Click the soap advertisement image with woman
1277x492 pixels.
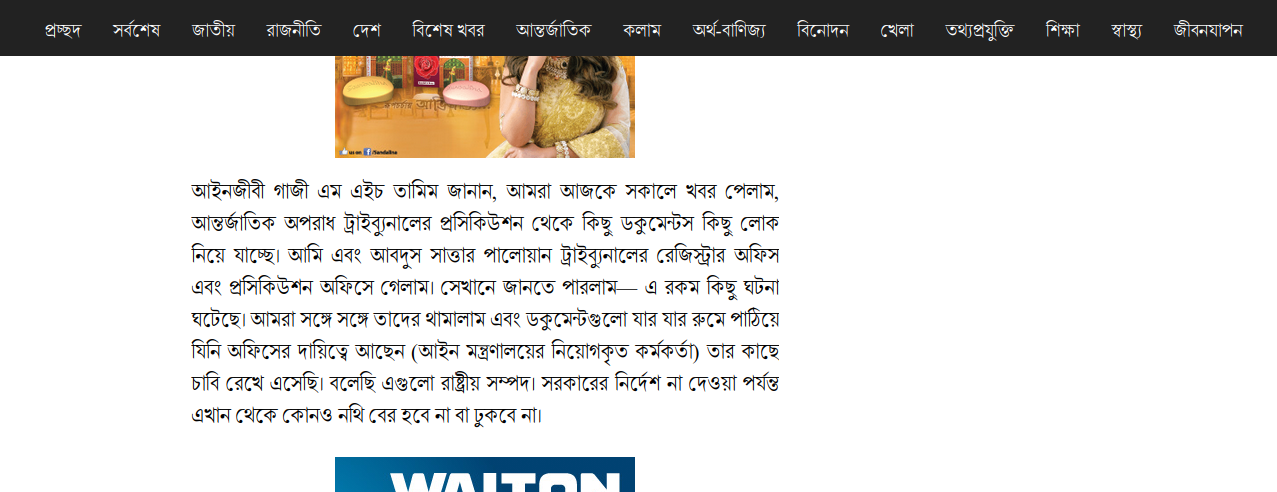pyautogui.click(x=485, y=107)
